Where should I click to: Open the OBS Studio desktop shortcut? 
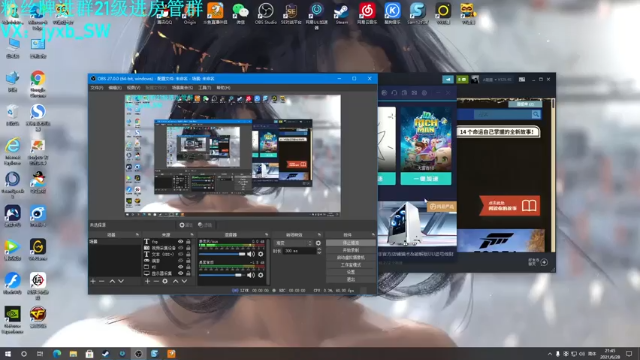pyautogui.click(x=266, y=13)
